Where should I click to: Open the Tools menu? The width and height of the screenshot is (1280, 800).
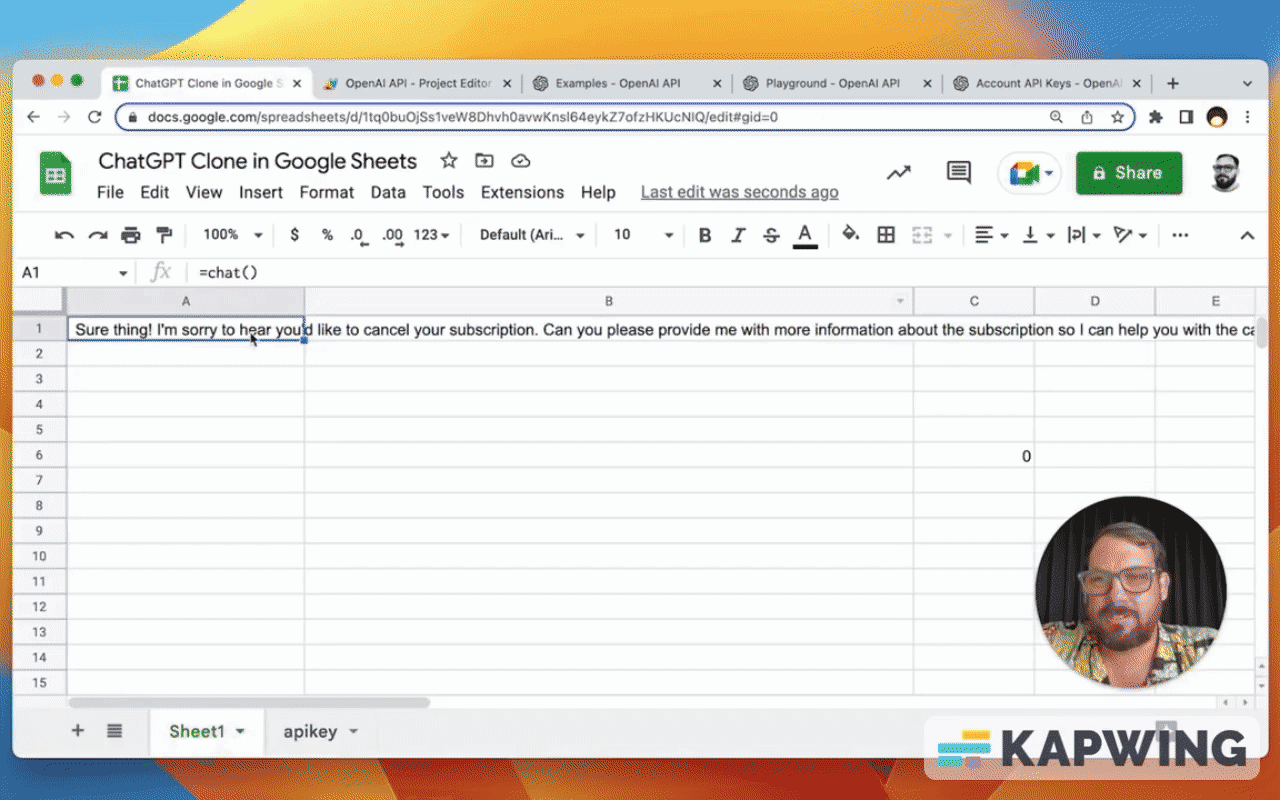[x=443, y=192]
